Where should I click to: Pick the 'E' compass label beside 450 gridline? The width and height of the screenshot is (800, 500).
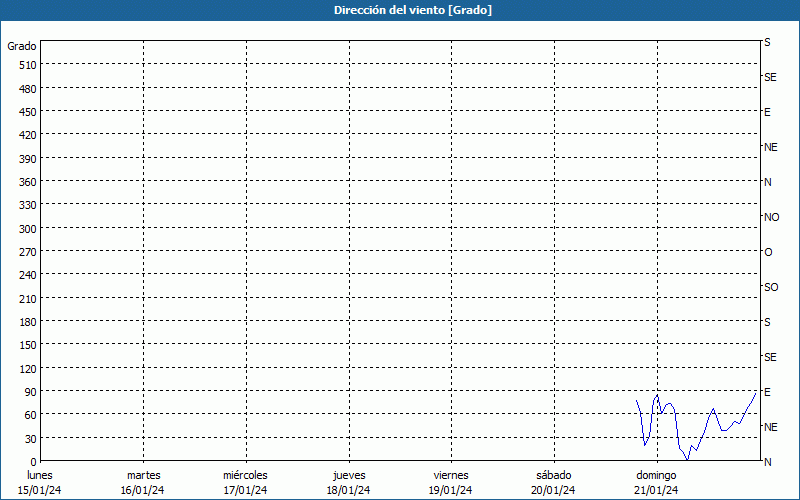click(767, 112)
